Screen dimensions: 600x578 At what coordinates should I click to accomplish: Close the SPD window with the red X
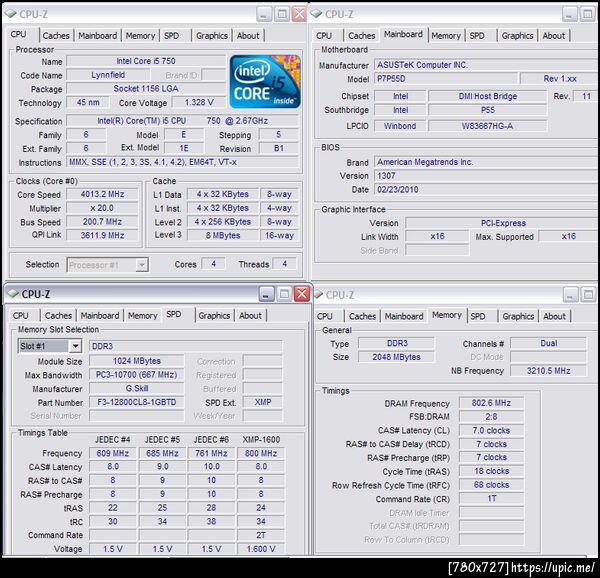[302, 294]
